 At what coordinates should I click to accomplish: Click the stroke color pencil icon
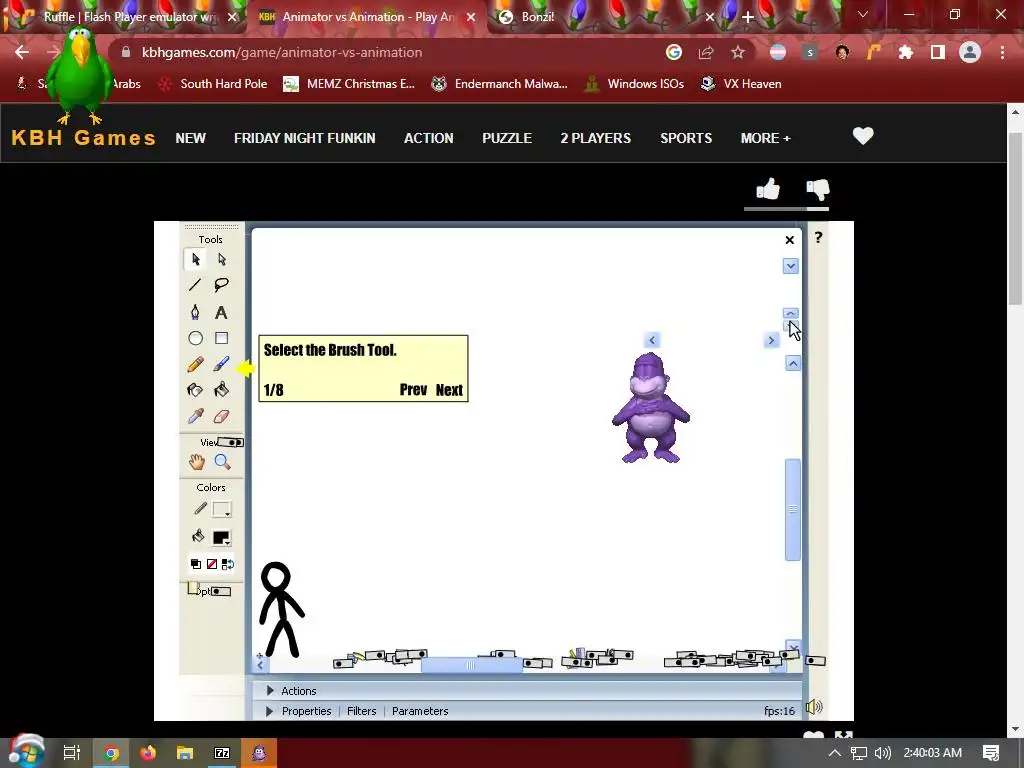pos(200,509)
